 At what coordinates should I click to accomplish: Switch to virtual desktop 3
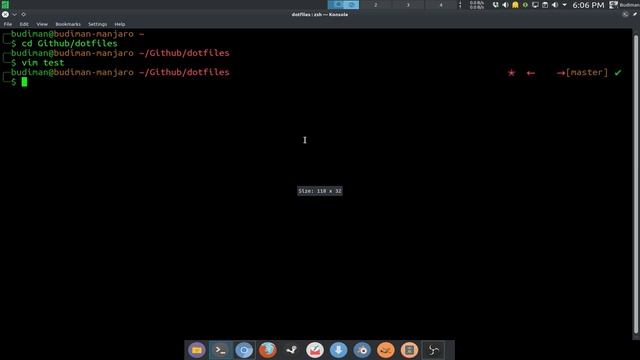tap(408, 5)
